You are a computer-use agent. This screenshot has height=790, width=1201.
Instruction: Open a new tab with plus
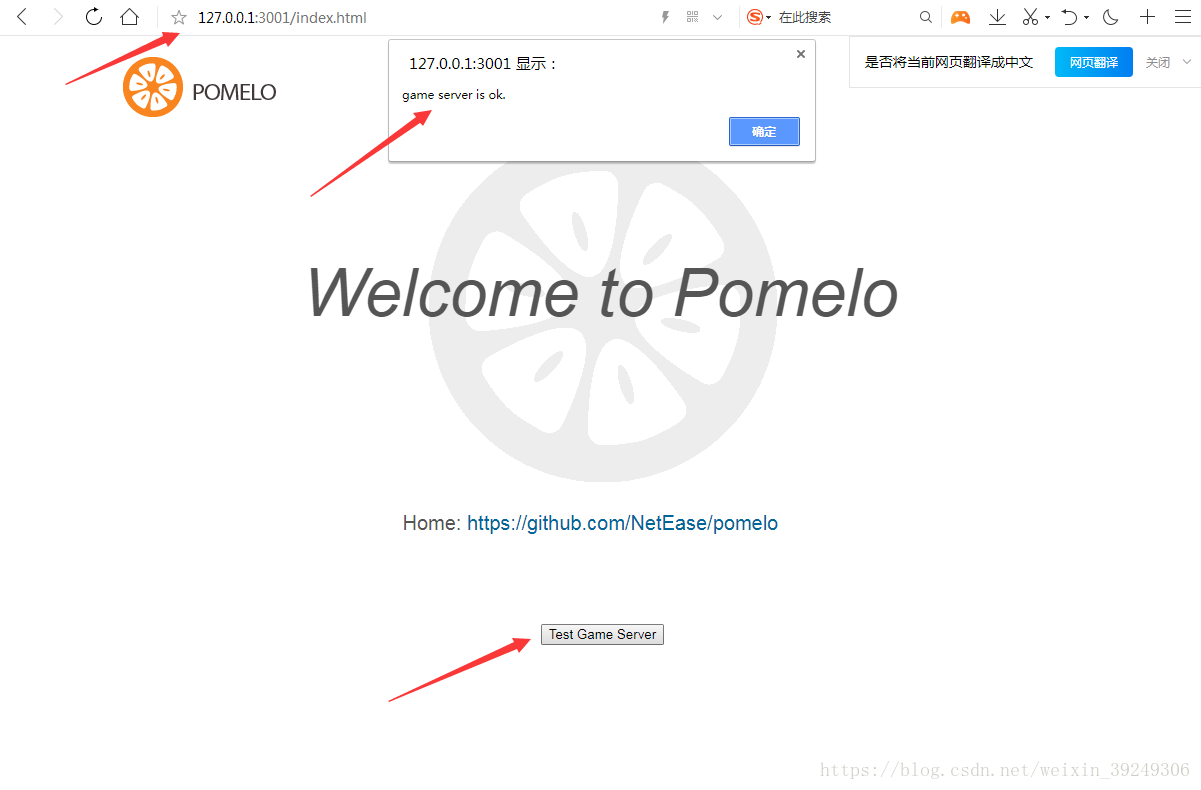click(x=1147, y=17)
